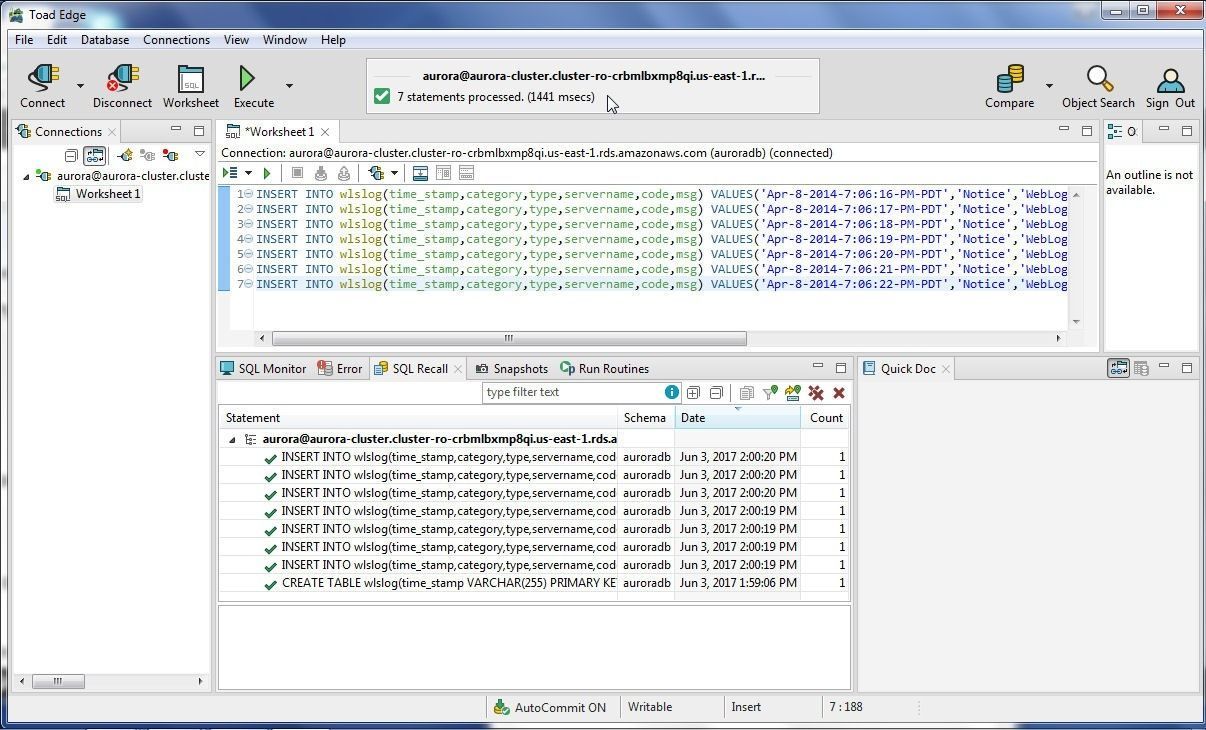Image resolution: width=1206 pixels, height=730 pixels.
Task: Click blue info icon beside filter field
Action: (671, 392)
